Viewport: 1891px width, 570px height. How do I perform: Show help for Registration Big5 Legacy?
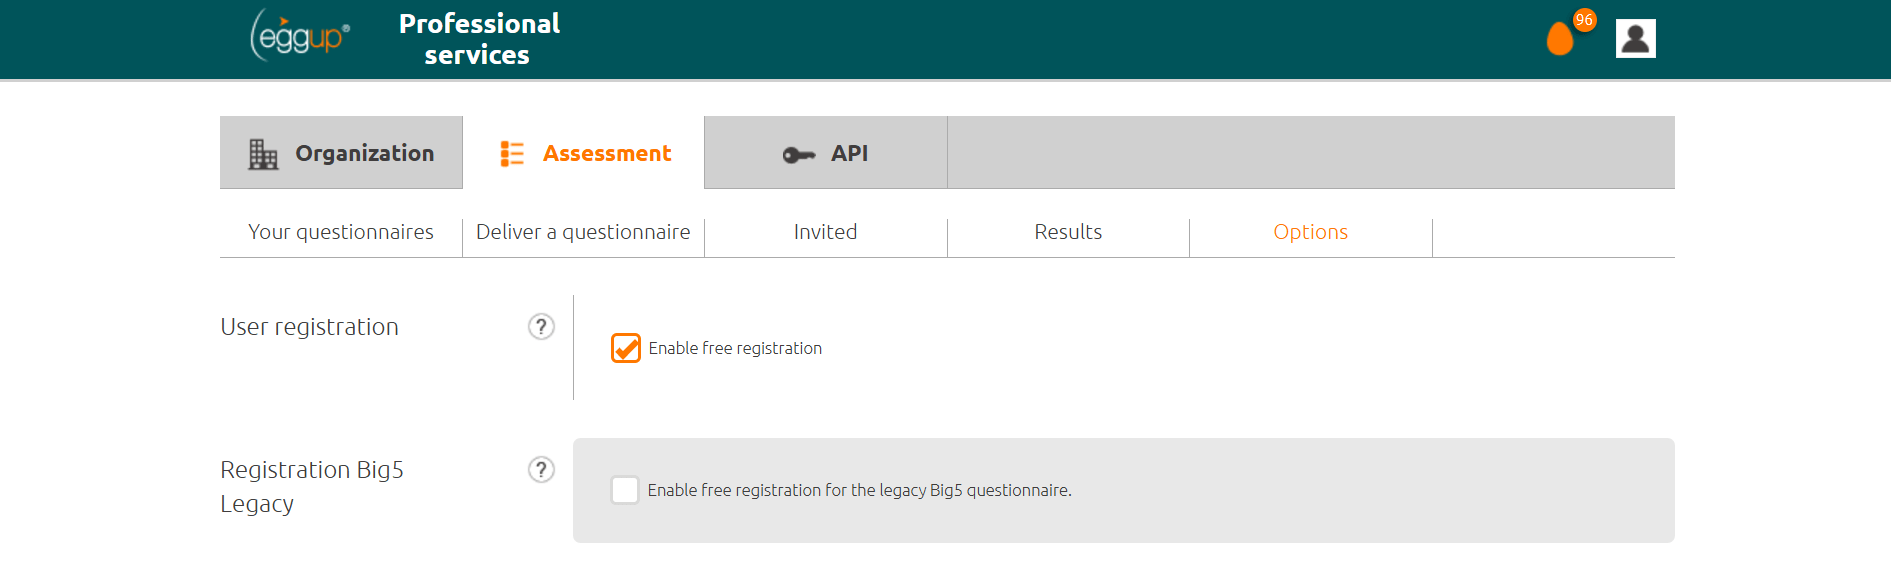pos(541,470)
